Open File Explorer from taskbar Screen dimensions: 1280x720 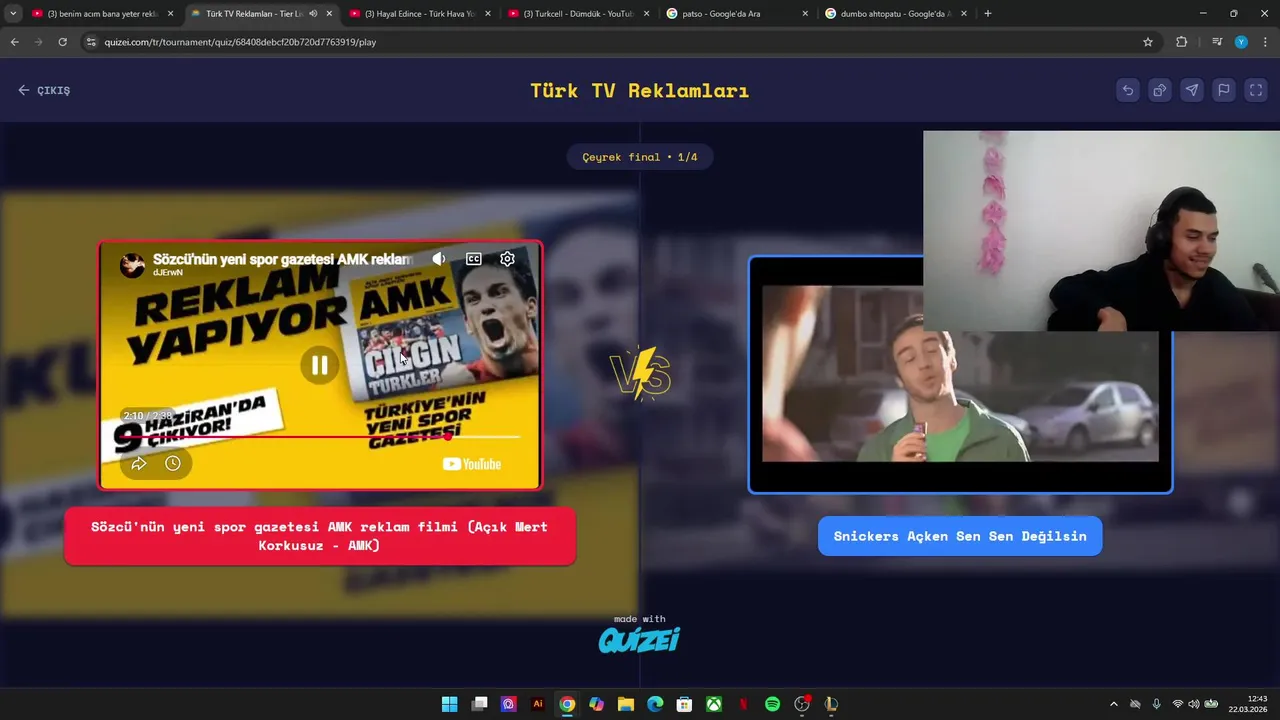(x=626, y=704)
